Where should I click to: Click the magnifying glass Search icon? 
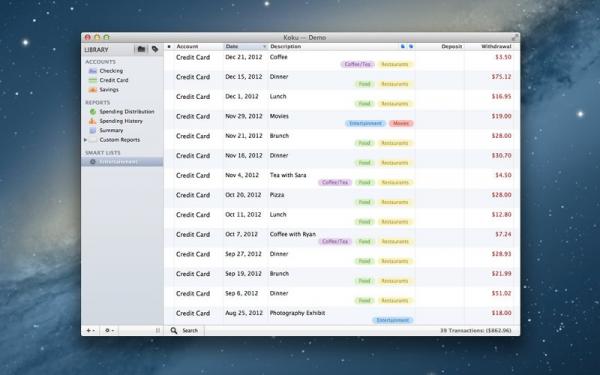[x=174, y=331]
